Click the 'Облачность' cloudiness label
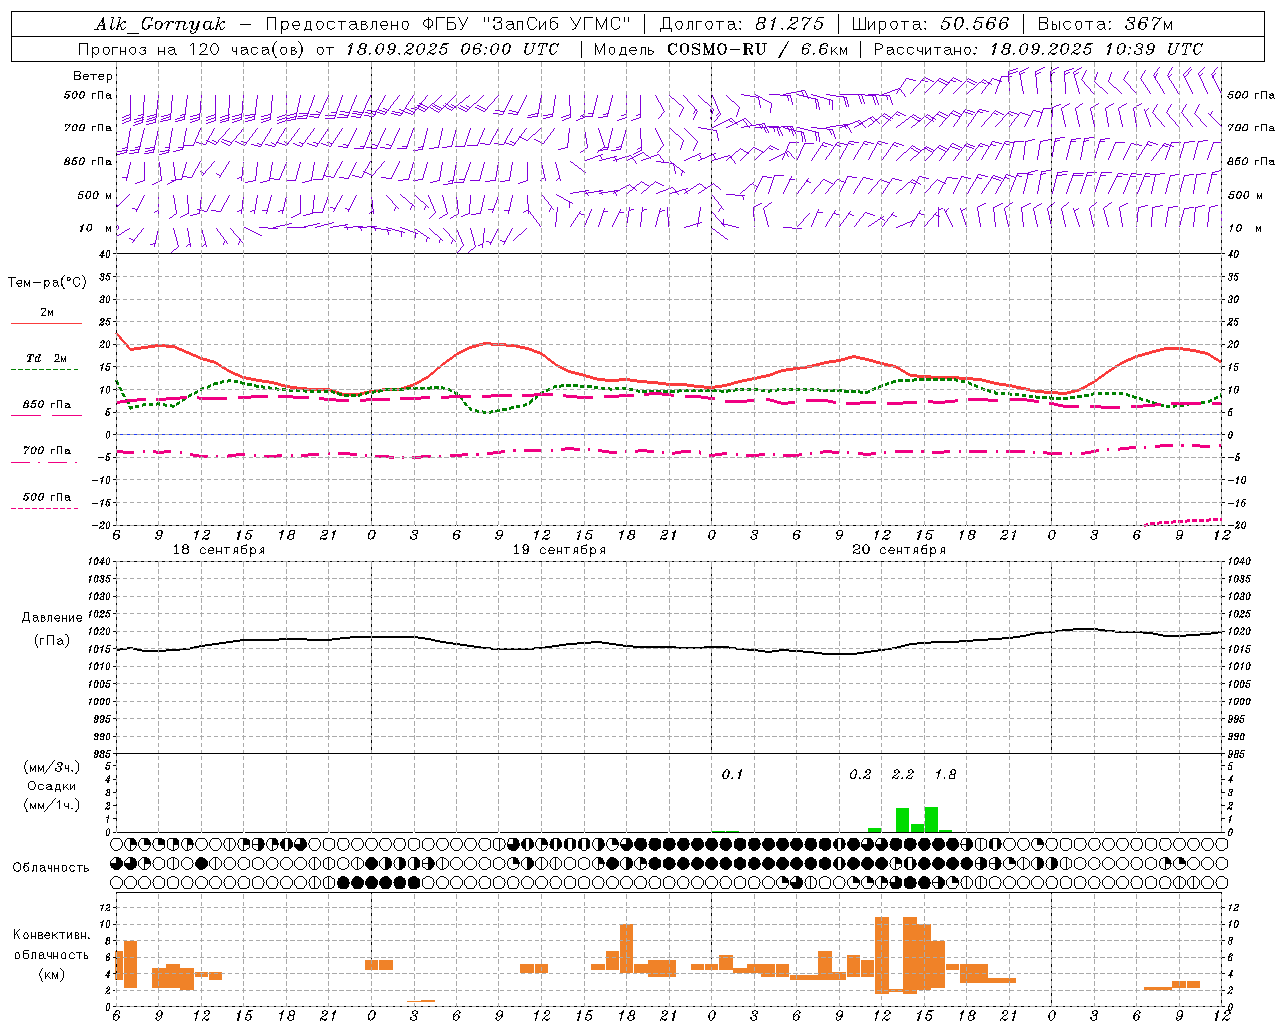 click(50, 868)
